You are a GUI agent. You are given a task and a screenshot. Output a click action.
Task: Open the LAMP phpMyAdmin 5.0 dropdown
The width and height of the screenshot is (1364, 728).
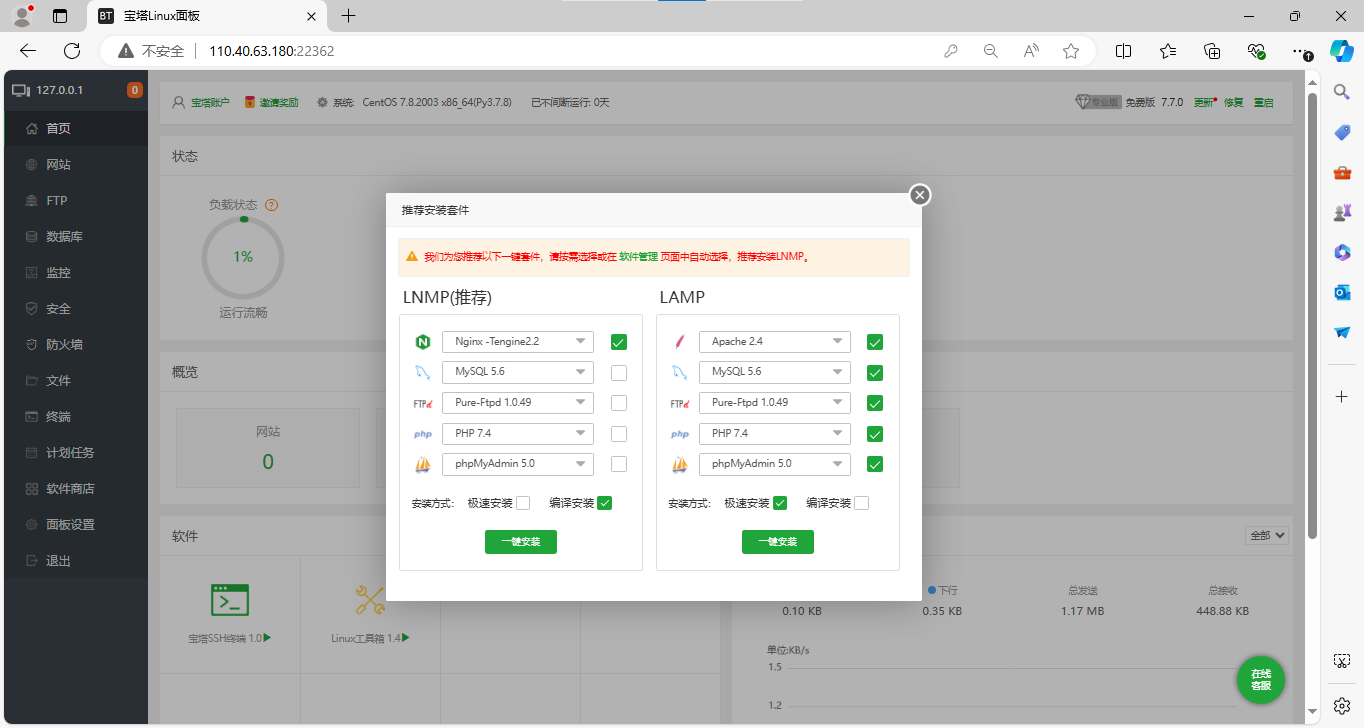775,464
